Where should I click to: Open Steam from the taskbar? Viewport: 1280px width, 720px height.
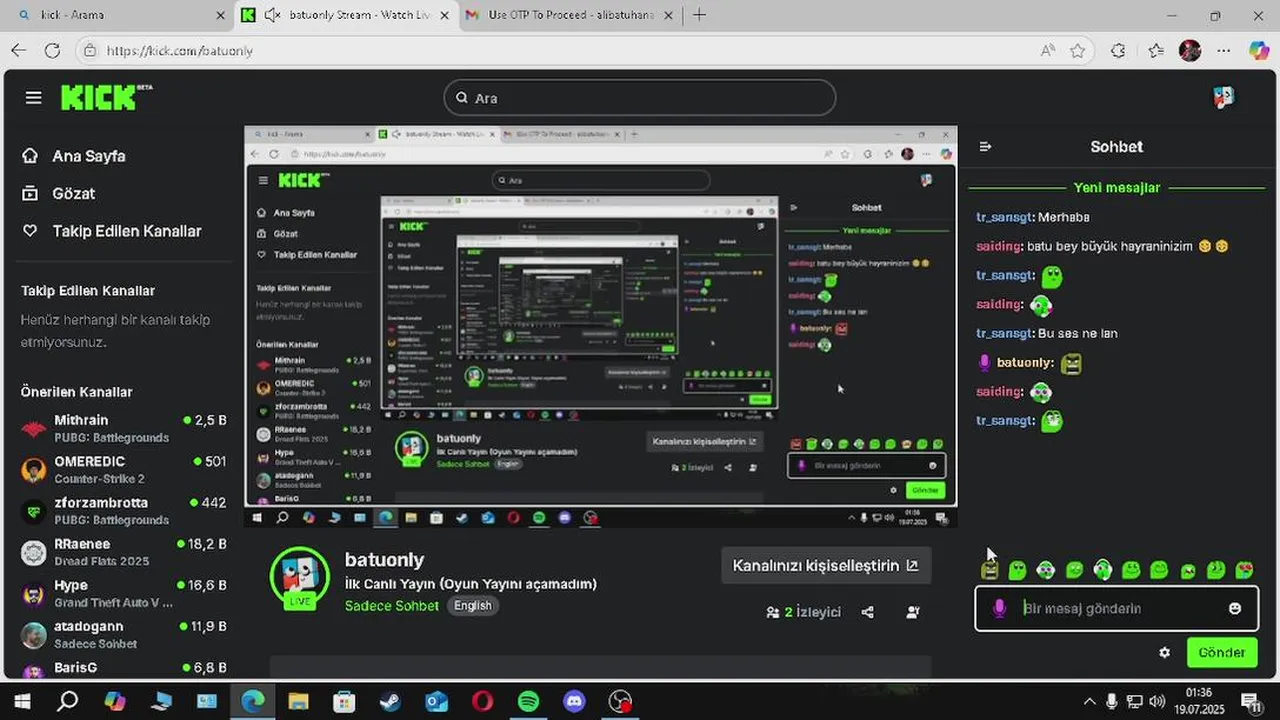tap(390, 702)
